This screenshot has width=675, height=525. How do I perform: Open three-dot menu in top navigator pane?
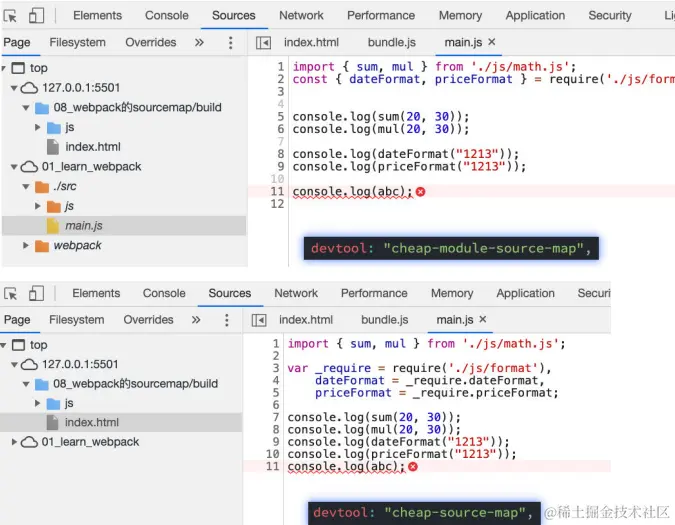point(231,43)
